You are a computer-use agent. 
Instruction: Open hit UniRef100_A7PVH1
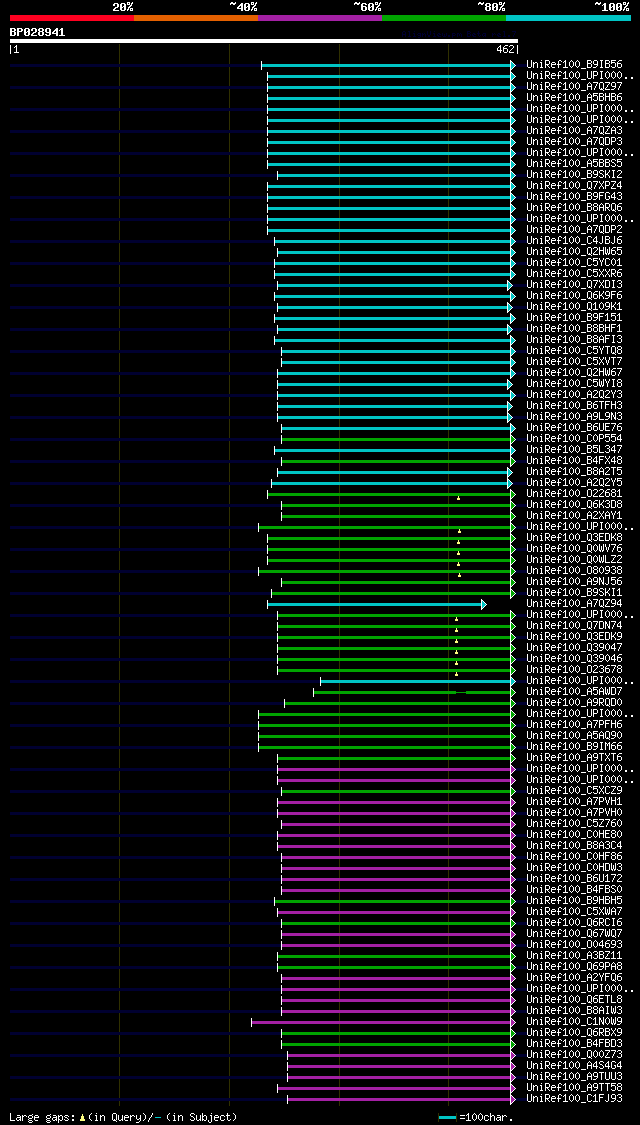click(x=574, y=801)
